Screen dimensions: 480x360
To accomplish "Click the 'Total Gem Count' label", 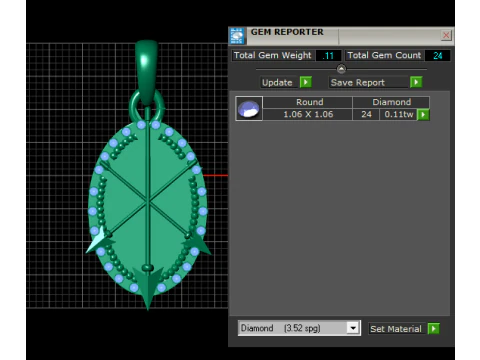I will point(384,55).
